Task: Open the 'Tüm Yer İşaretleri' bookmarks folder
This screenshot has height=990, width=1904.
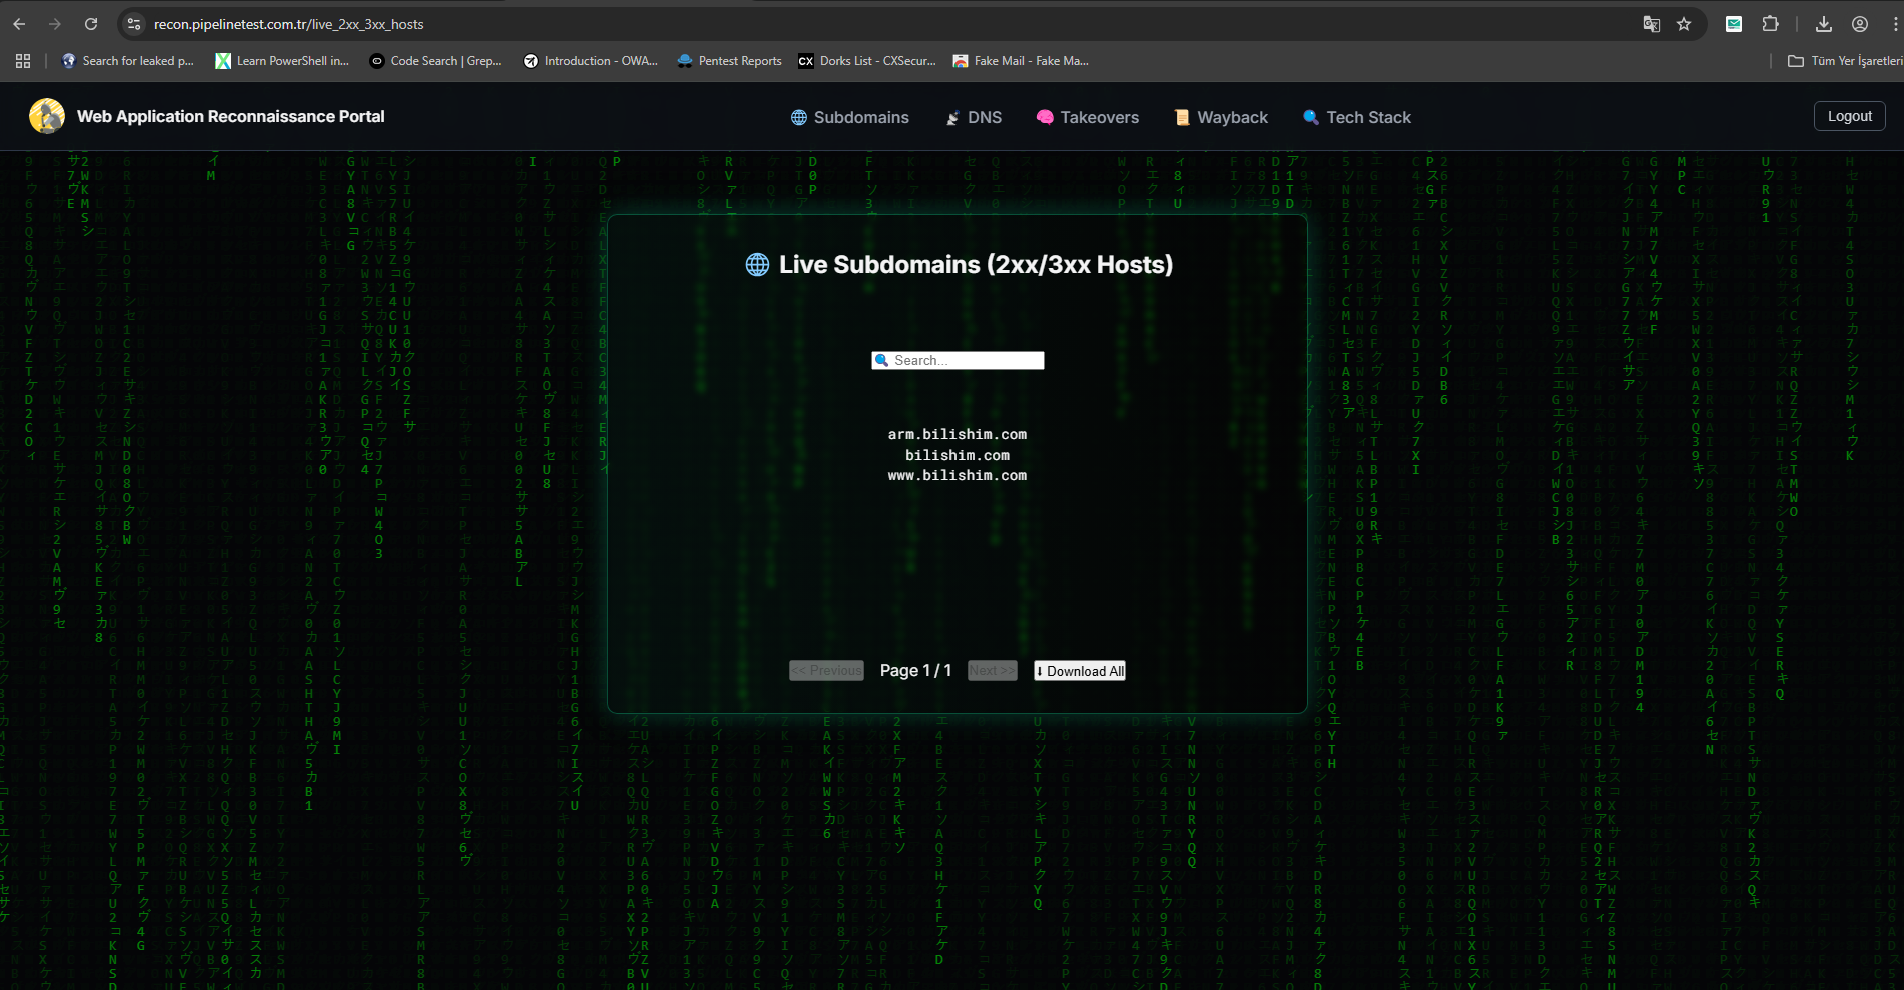Action: [x=1845, y=61]
